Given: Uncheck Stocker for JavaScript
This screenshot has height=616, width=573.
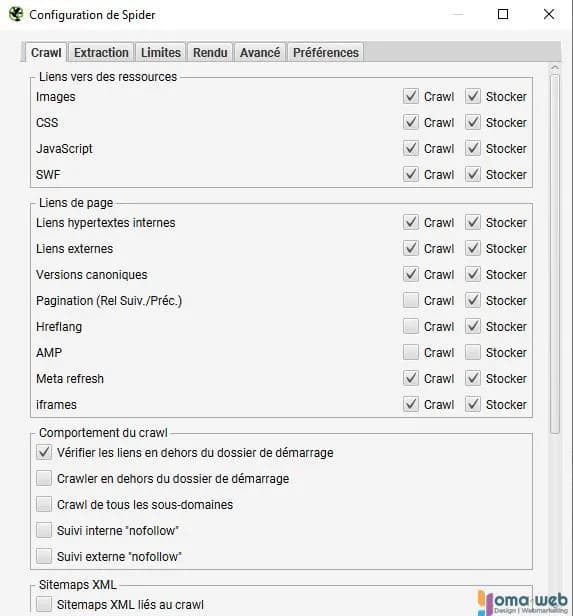Looking at the screenshot, I should click(473, 148).
